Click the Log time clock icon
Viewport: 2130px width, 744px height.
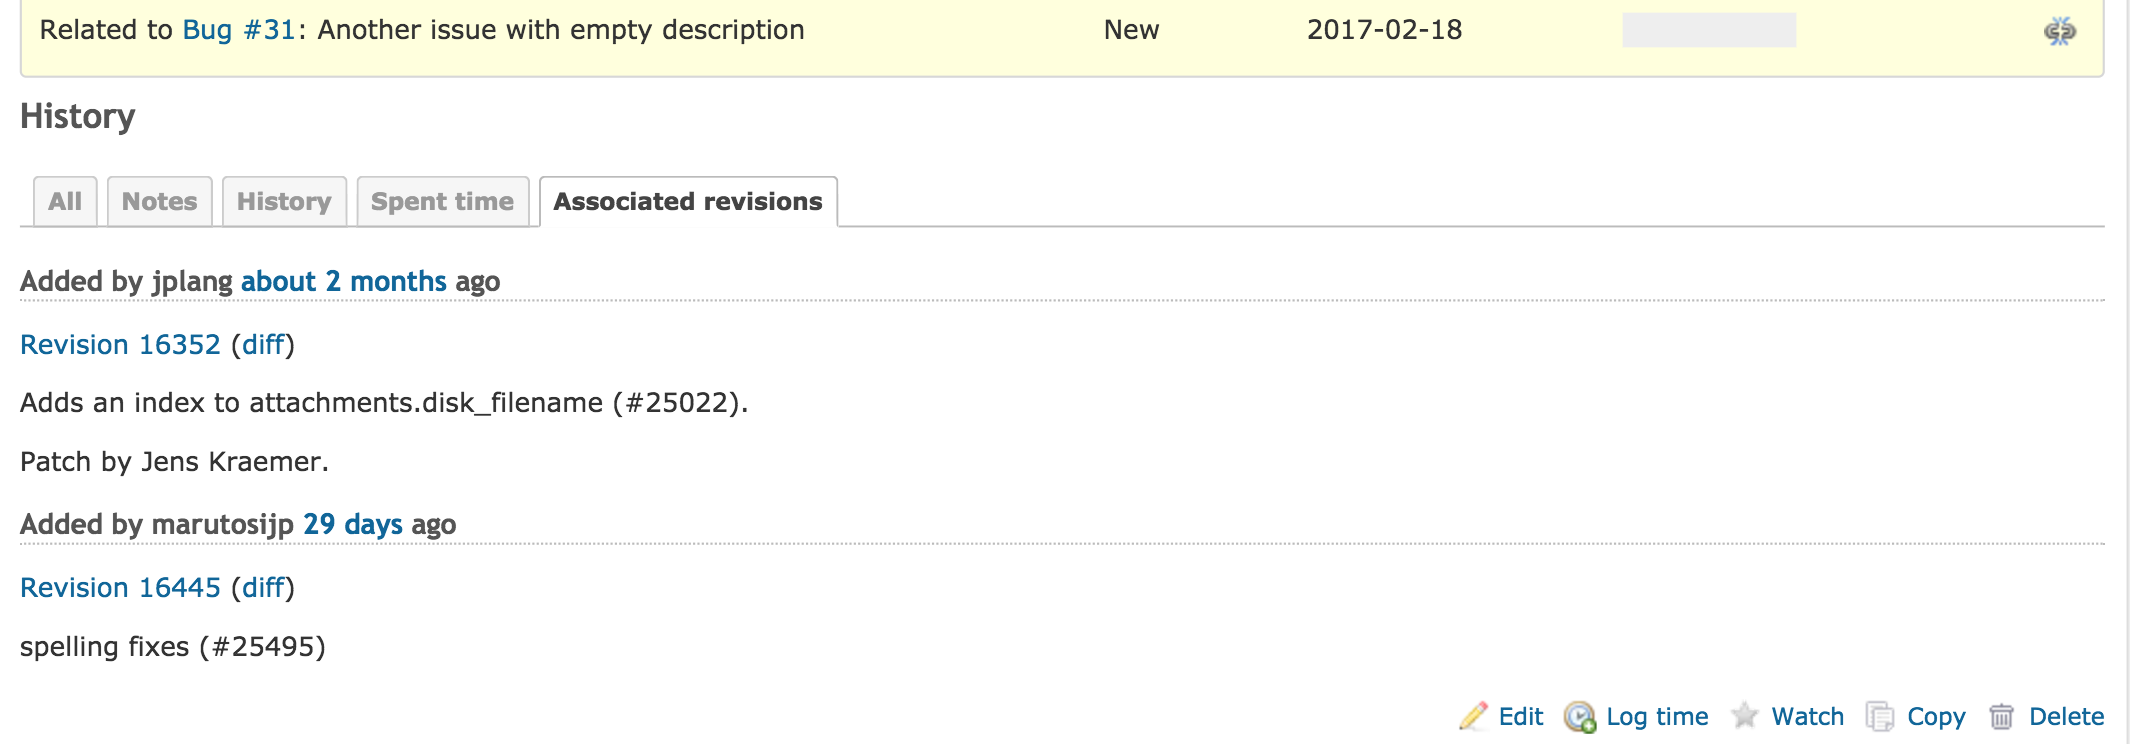pyautogui.click(x=1580, y=716)
